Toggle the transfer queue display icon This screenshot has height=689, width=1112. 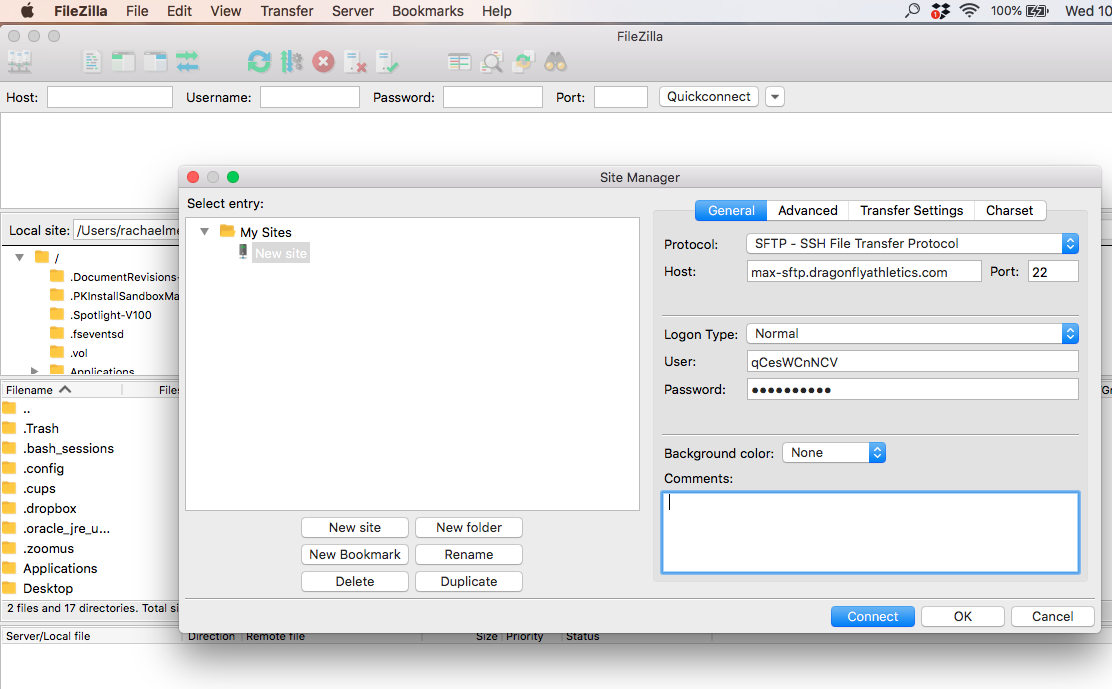(187, 62)
